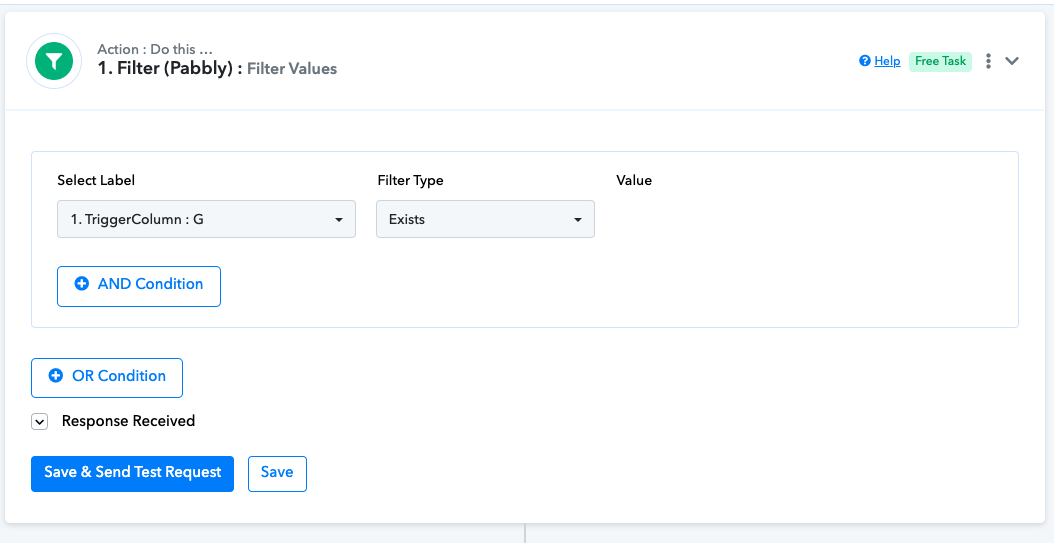Click the Free Task badge
The height and width of the screenshot is (543, 1054).
pyautogui.click(x=940, y=61)
